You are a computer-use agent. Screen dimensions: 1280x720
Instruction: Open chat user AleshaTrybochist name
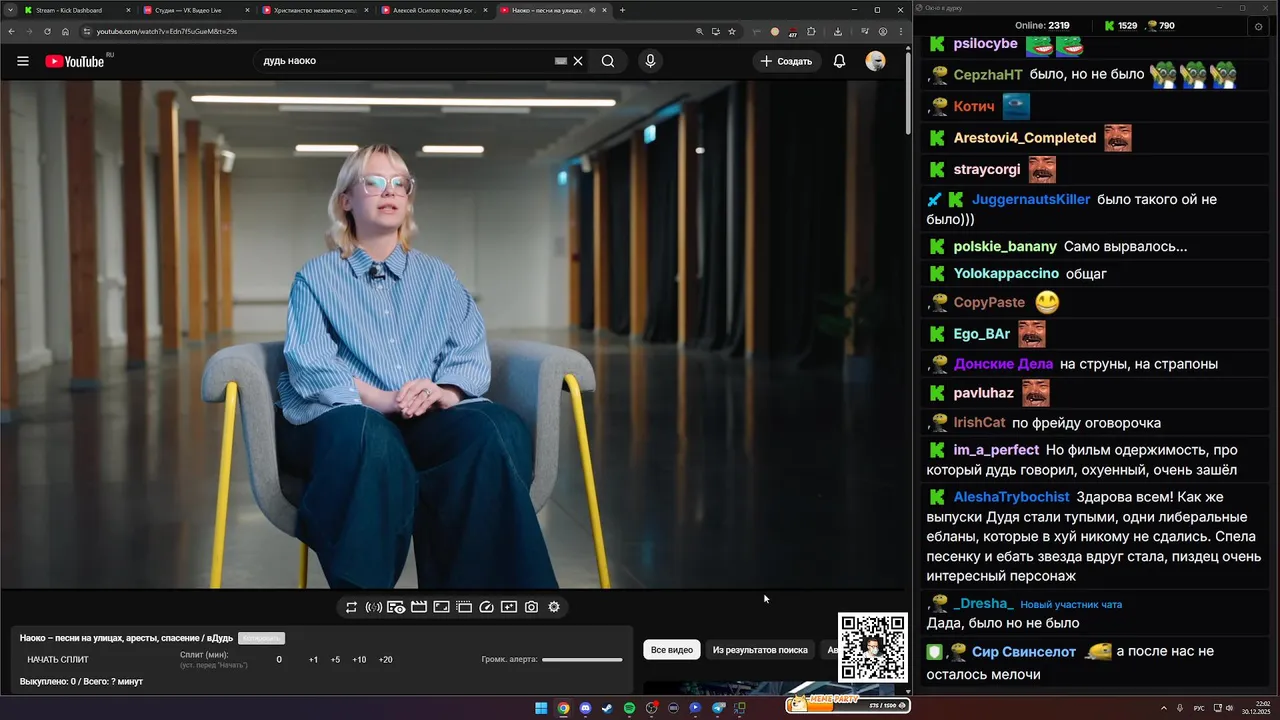point(1011,497)
